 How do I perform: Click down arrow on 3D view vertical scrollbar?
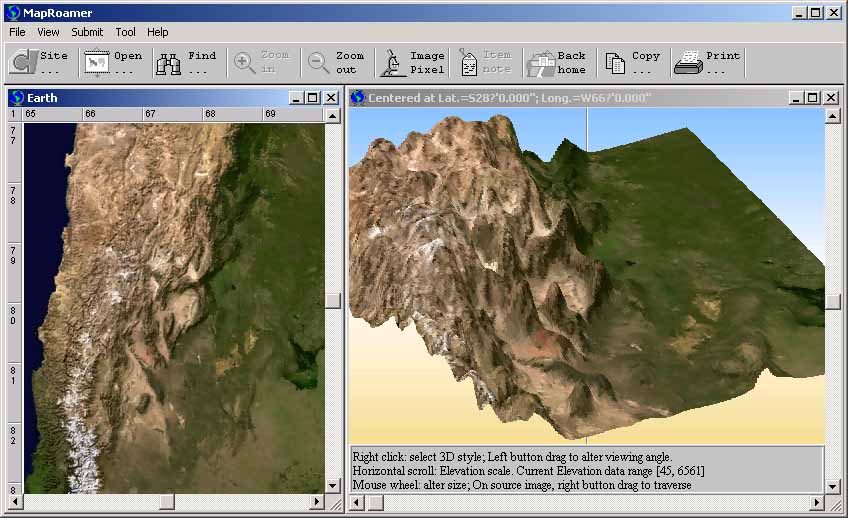pos(832,486)
